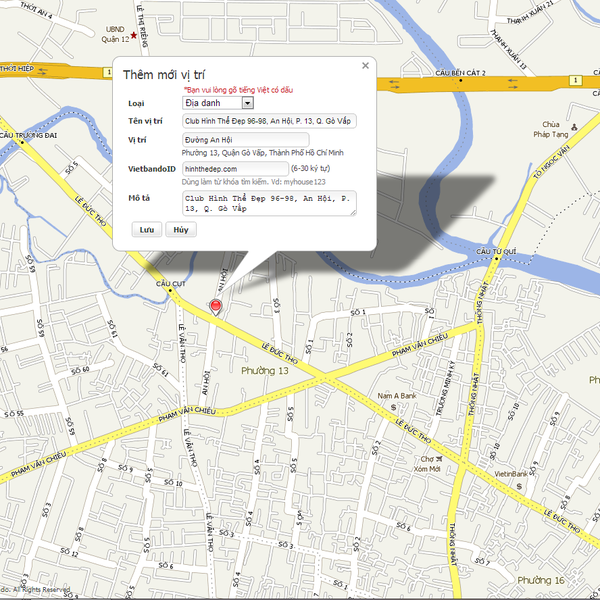The width and height of the screenshot is (600, 600).
Task: Click the Cầu Từ Quí bridge dot
Action: (497, 259)
